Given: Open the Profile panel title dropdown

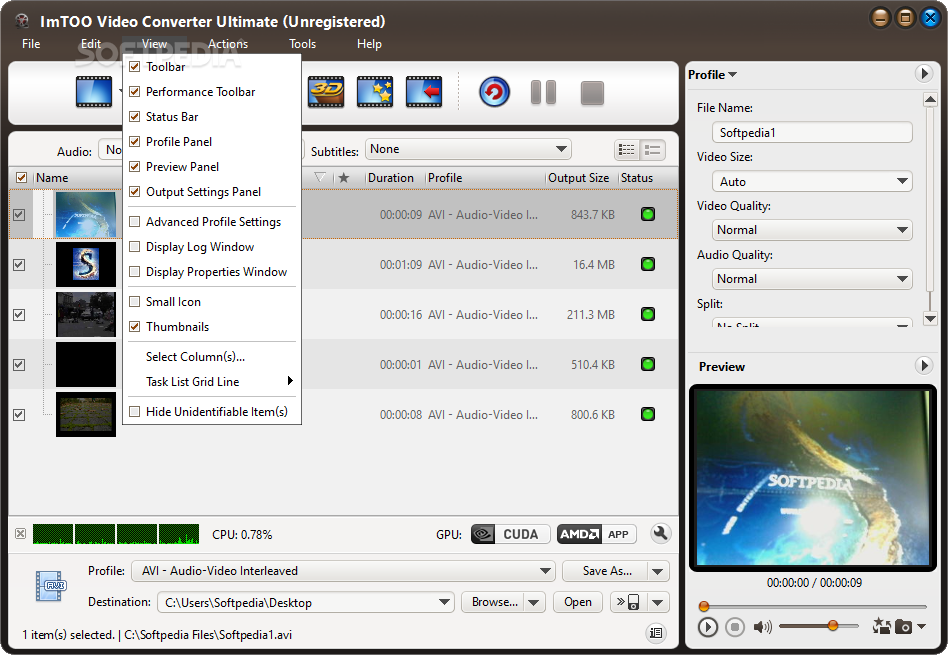Looking at the screenshot, I should pyautogui.click(x=712, y=74).
